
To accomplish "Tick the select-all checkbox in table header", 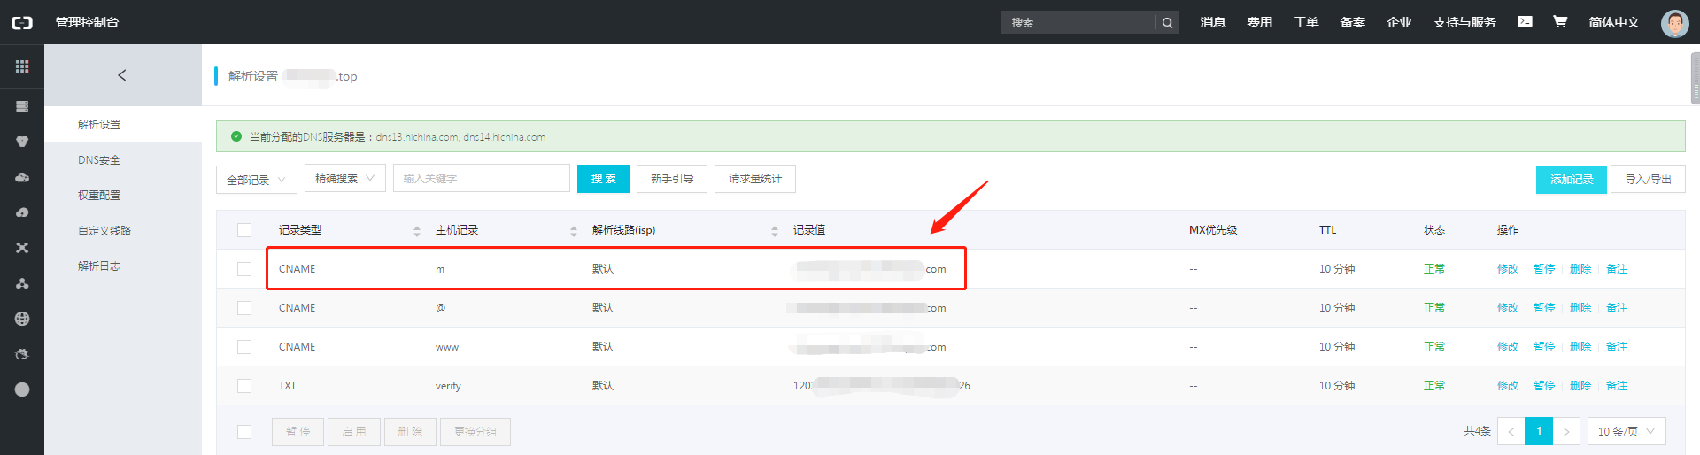I will tap(244, 230).
